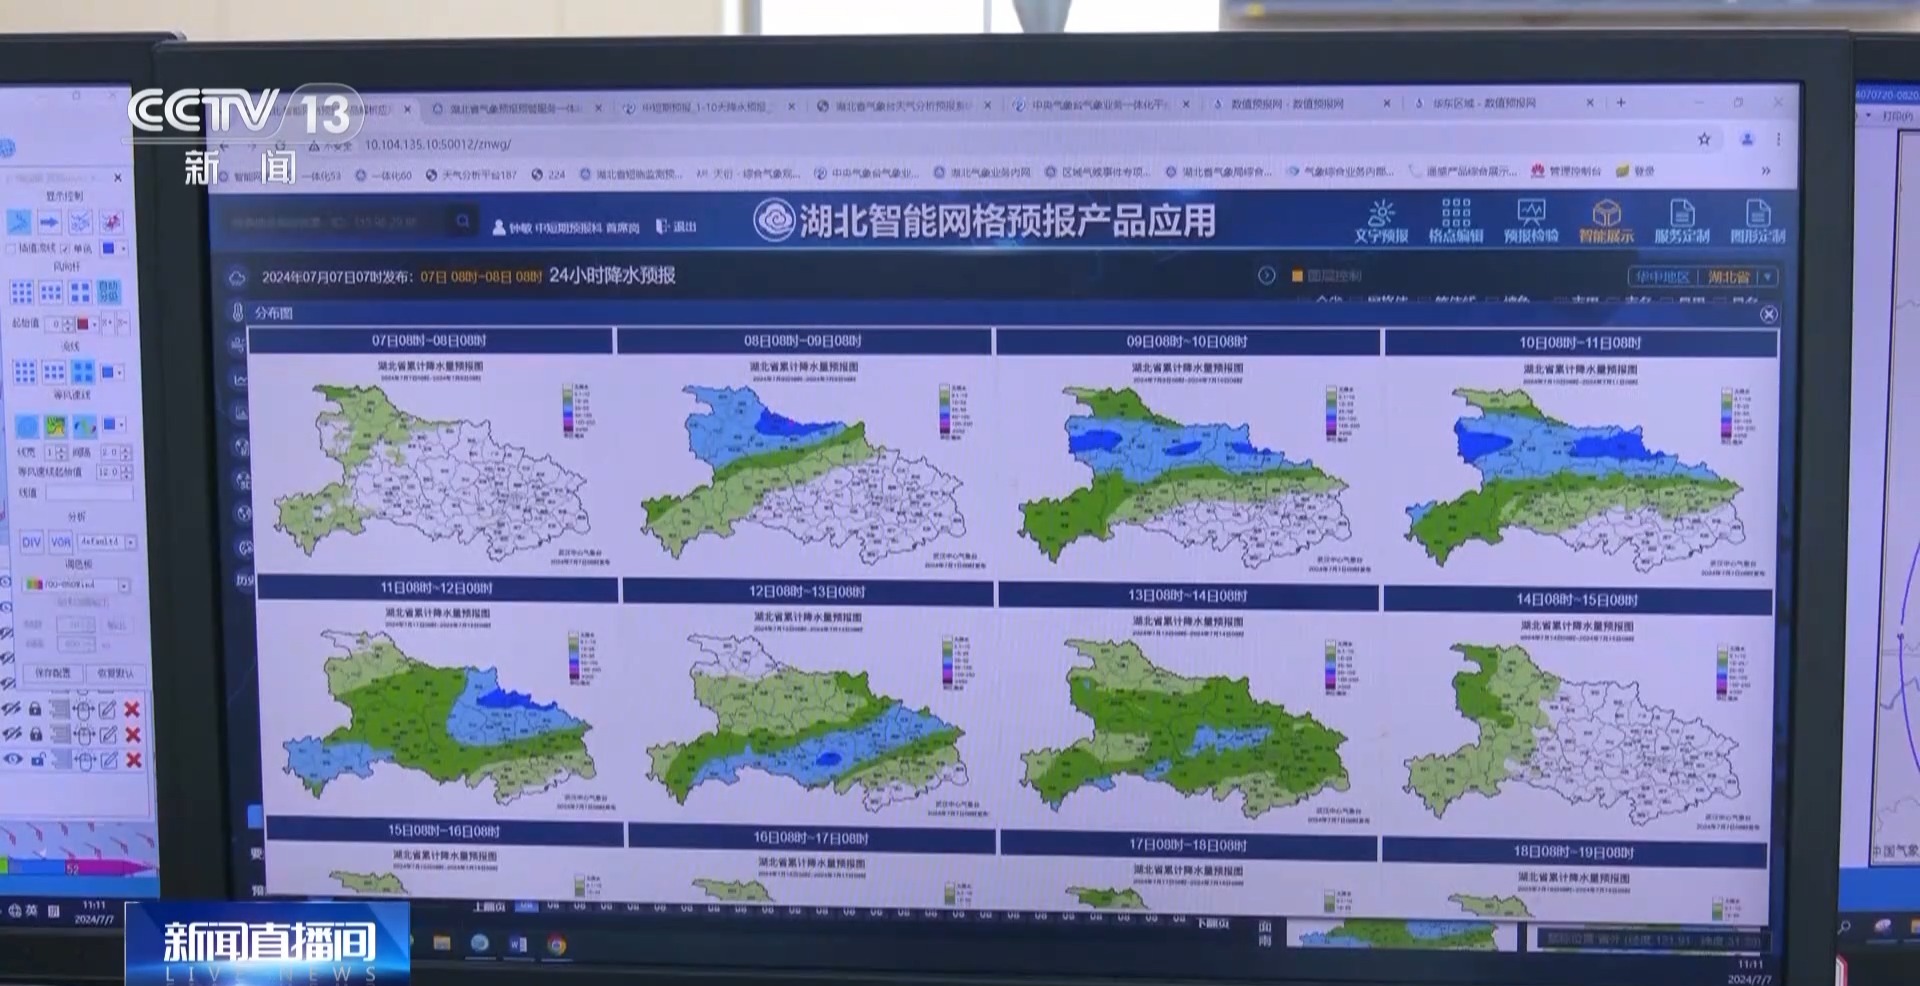Open the 服务定制 service customization module
This screenshot has width=1920, height=986.
pyautogui.click(x=1682, y=221)
